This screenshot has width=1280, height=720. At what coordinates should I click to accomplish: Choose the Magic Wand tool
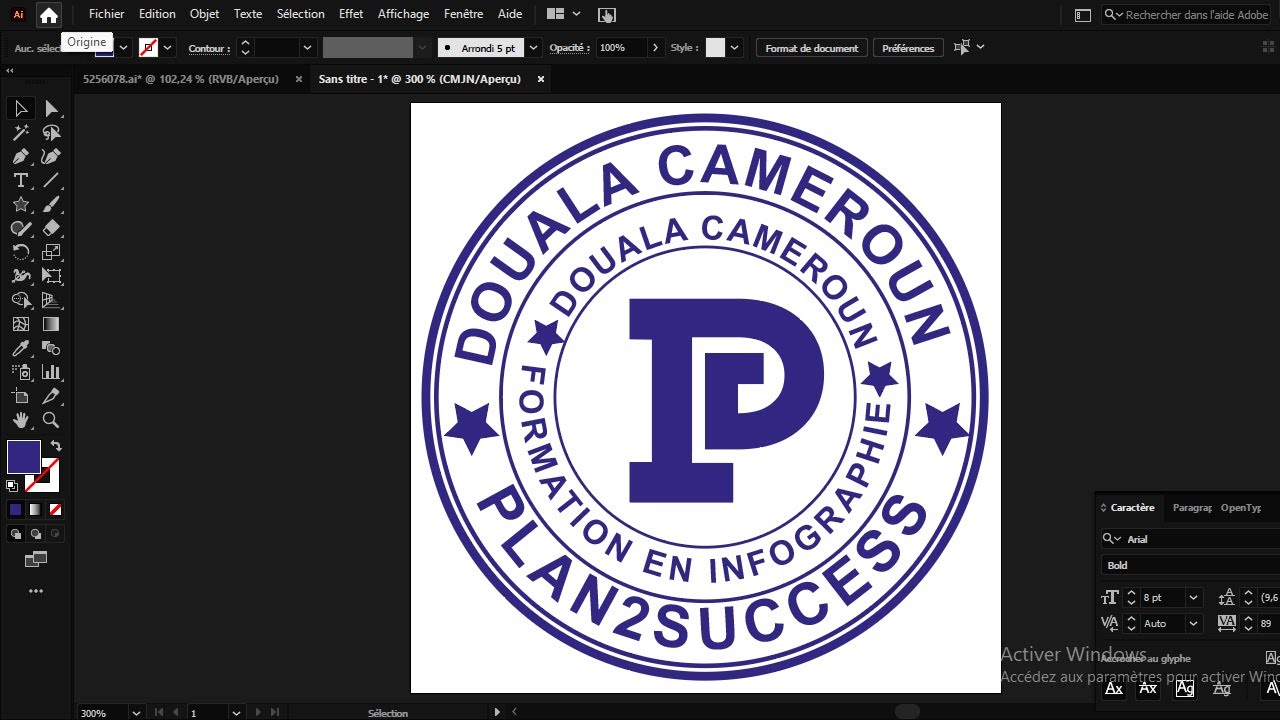(20, 132)
